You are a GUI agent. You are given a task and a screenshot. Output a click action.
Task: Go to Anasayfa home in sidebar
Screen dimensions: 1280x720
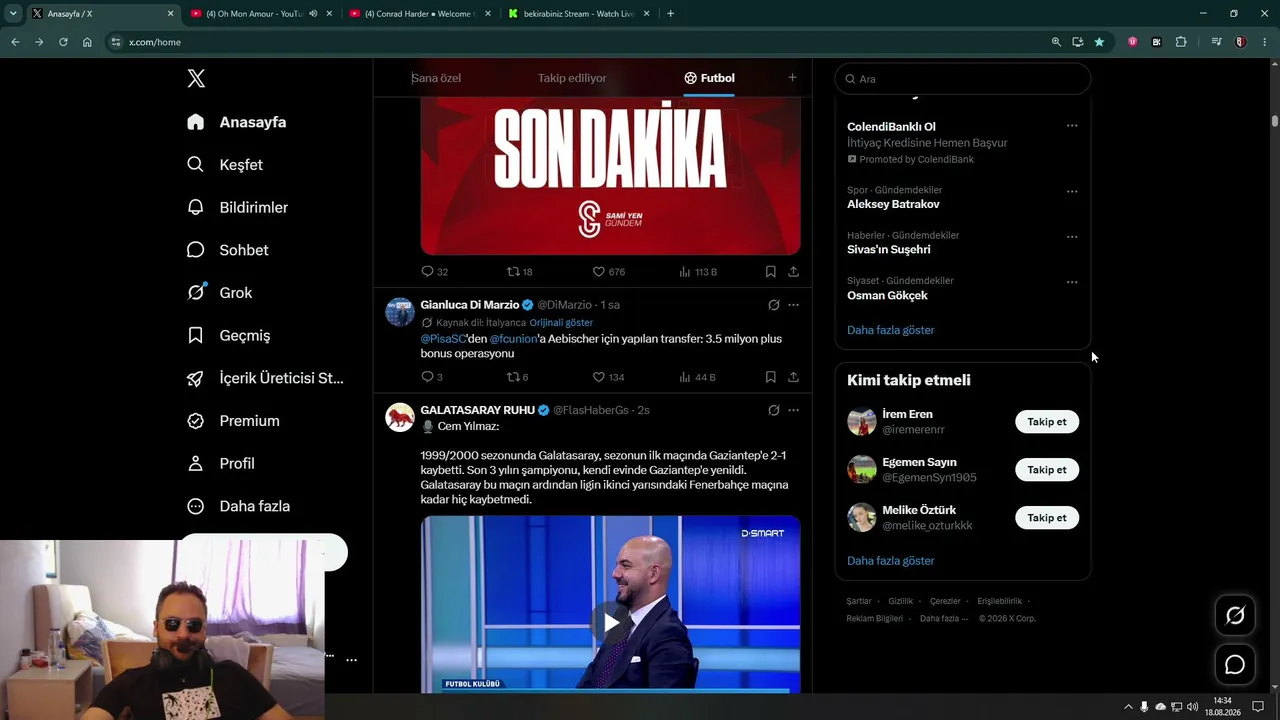237,122
